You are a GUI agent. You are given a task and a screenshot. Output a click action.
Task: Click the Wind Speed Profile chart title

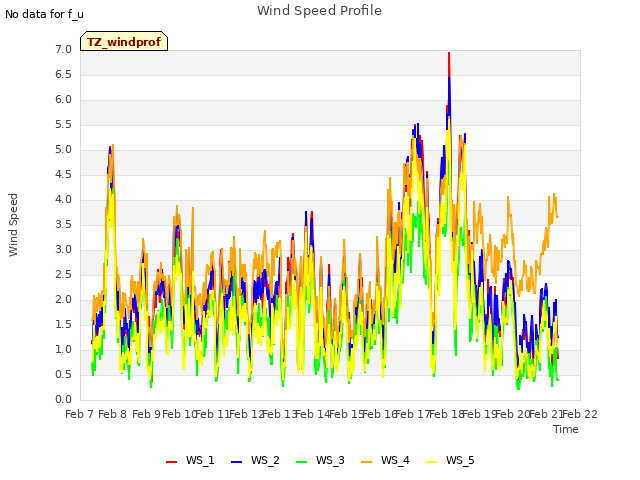319,11
